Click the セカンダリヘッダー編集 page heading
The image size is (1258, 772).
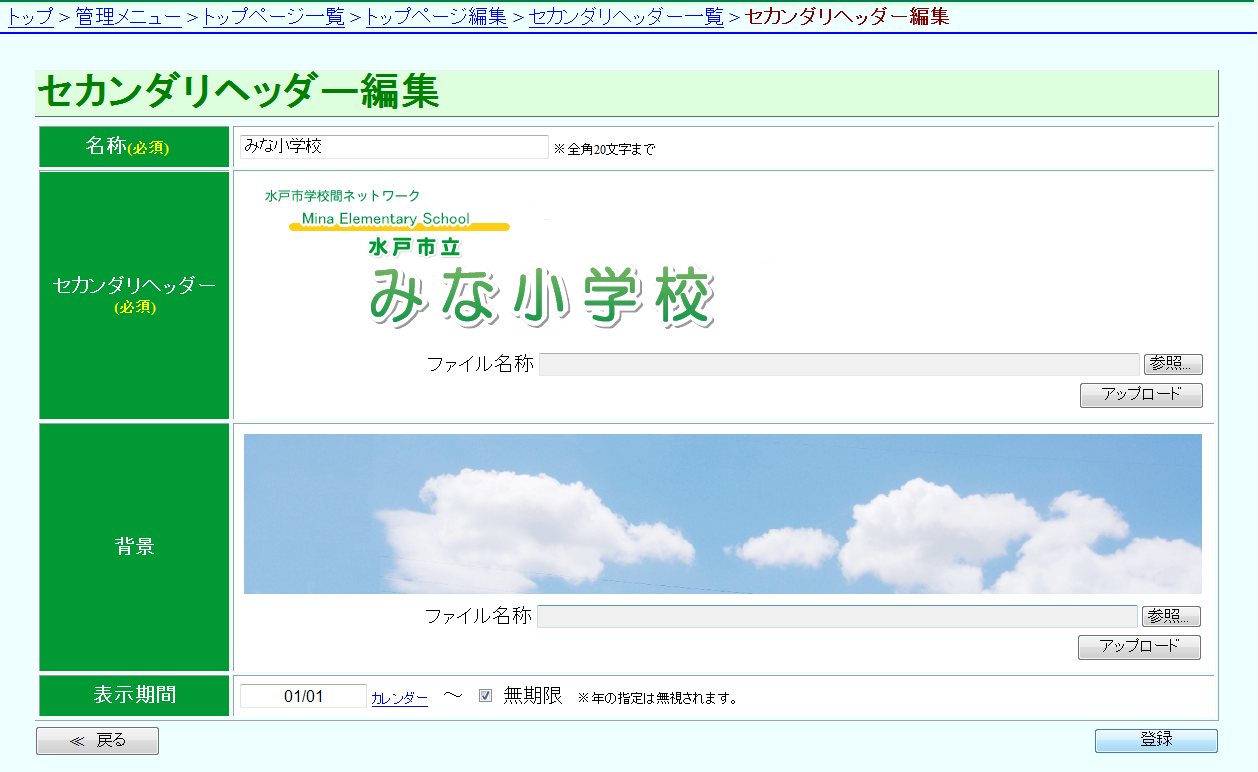pyautogui.click(x=238, y=92)
